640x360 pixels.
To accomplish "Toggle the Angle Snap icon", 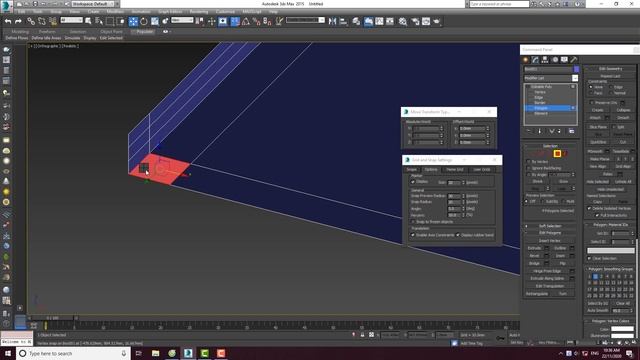I will [246, 21].
